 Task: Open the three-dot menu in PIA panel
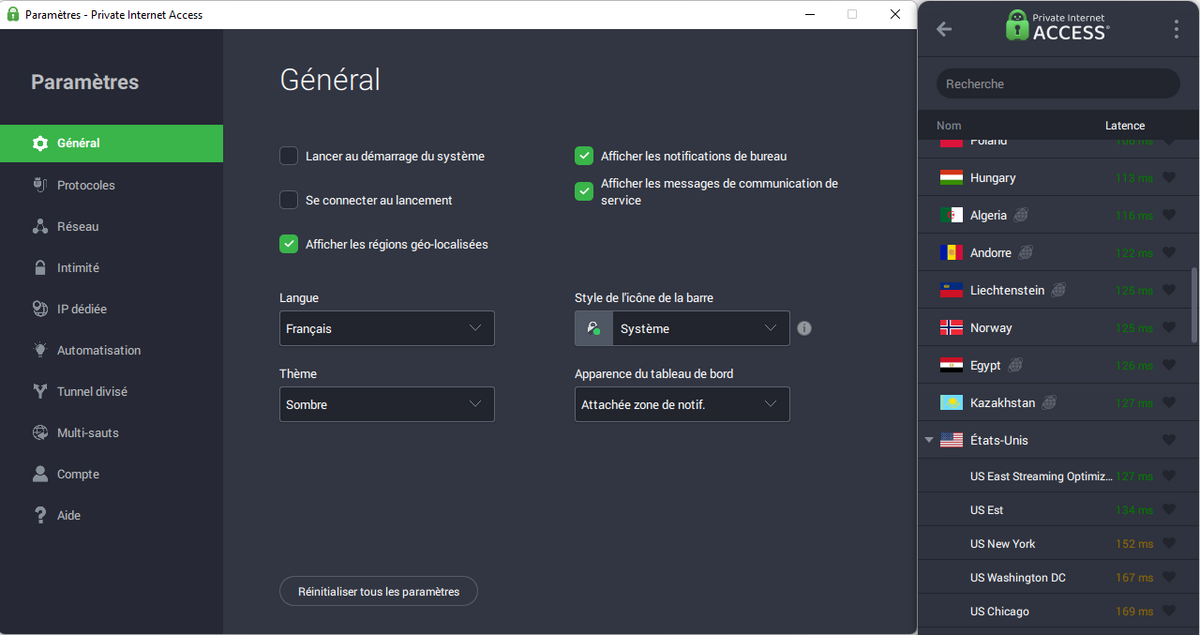pyautogui.click(x=1176, y=29)
